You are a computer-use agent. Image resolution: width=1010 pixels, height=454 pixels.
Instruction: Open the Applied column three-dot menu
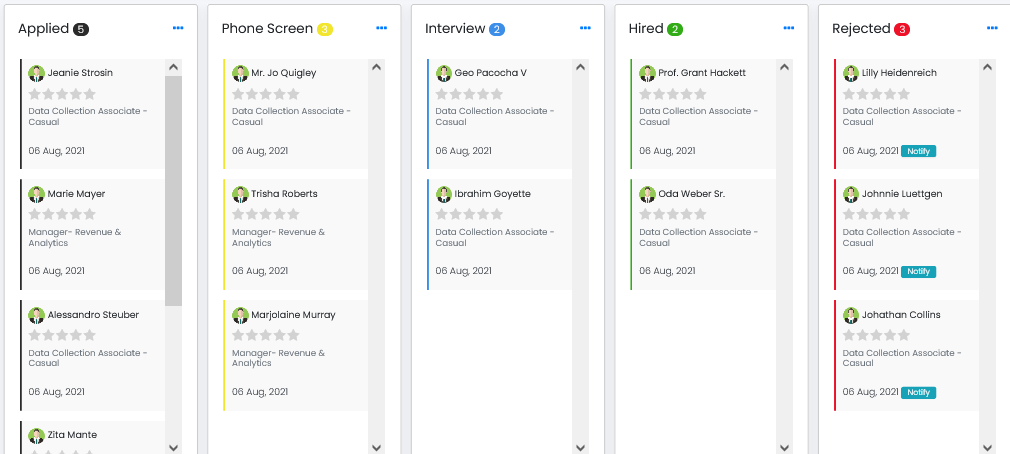click(x=178, y=28)
